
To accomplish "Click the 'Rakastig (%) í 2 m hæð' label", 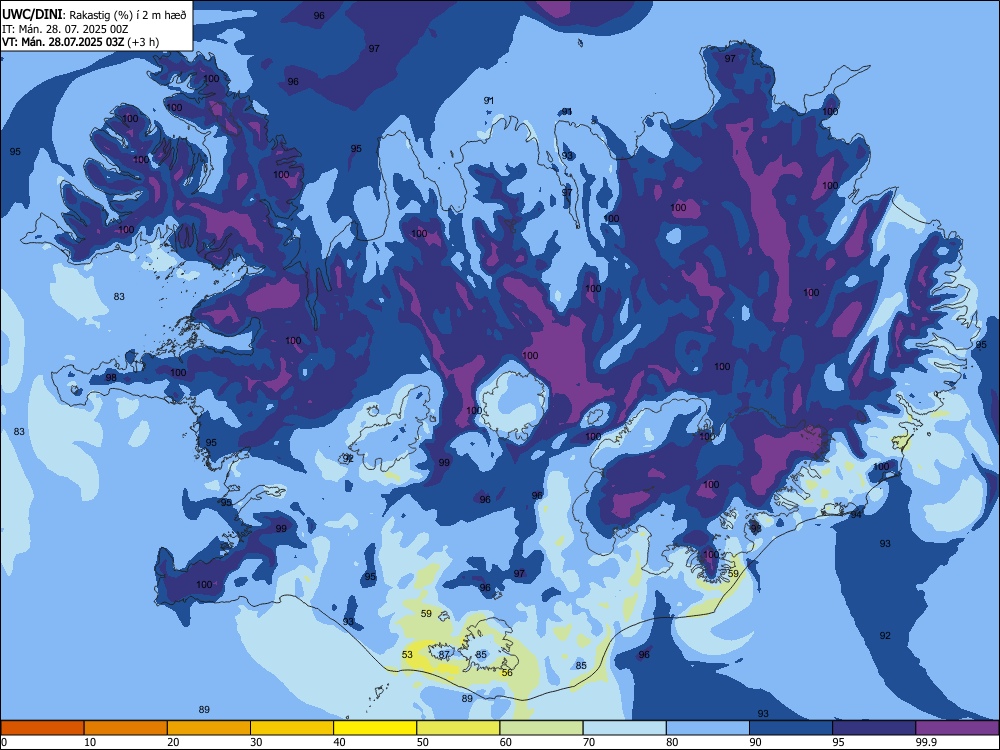I will tap(128, 15).
